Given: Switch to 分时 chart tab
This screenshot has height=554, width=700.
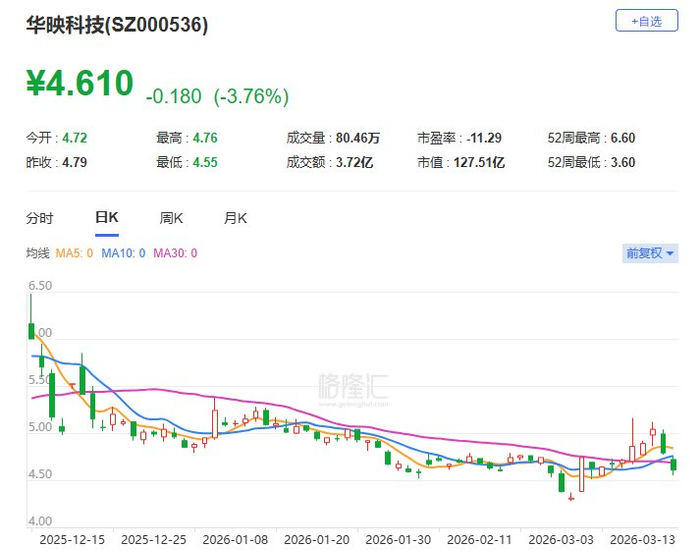Looking at the screenshot, I should (40, 218).
